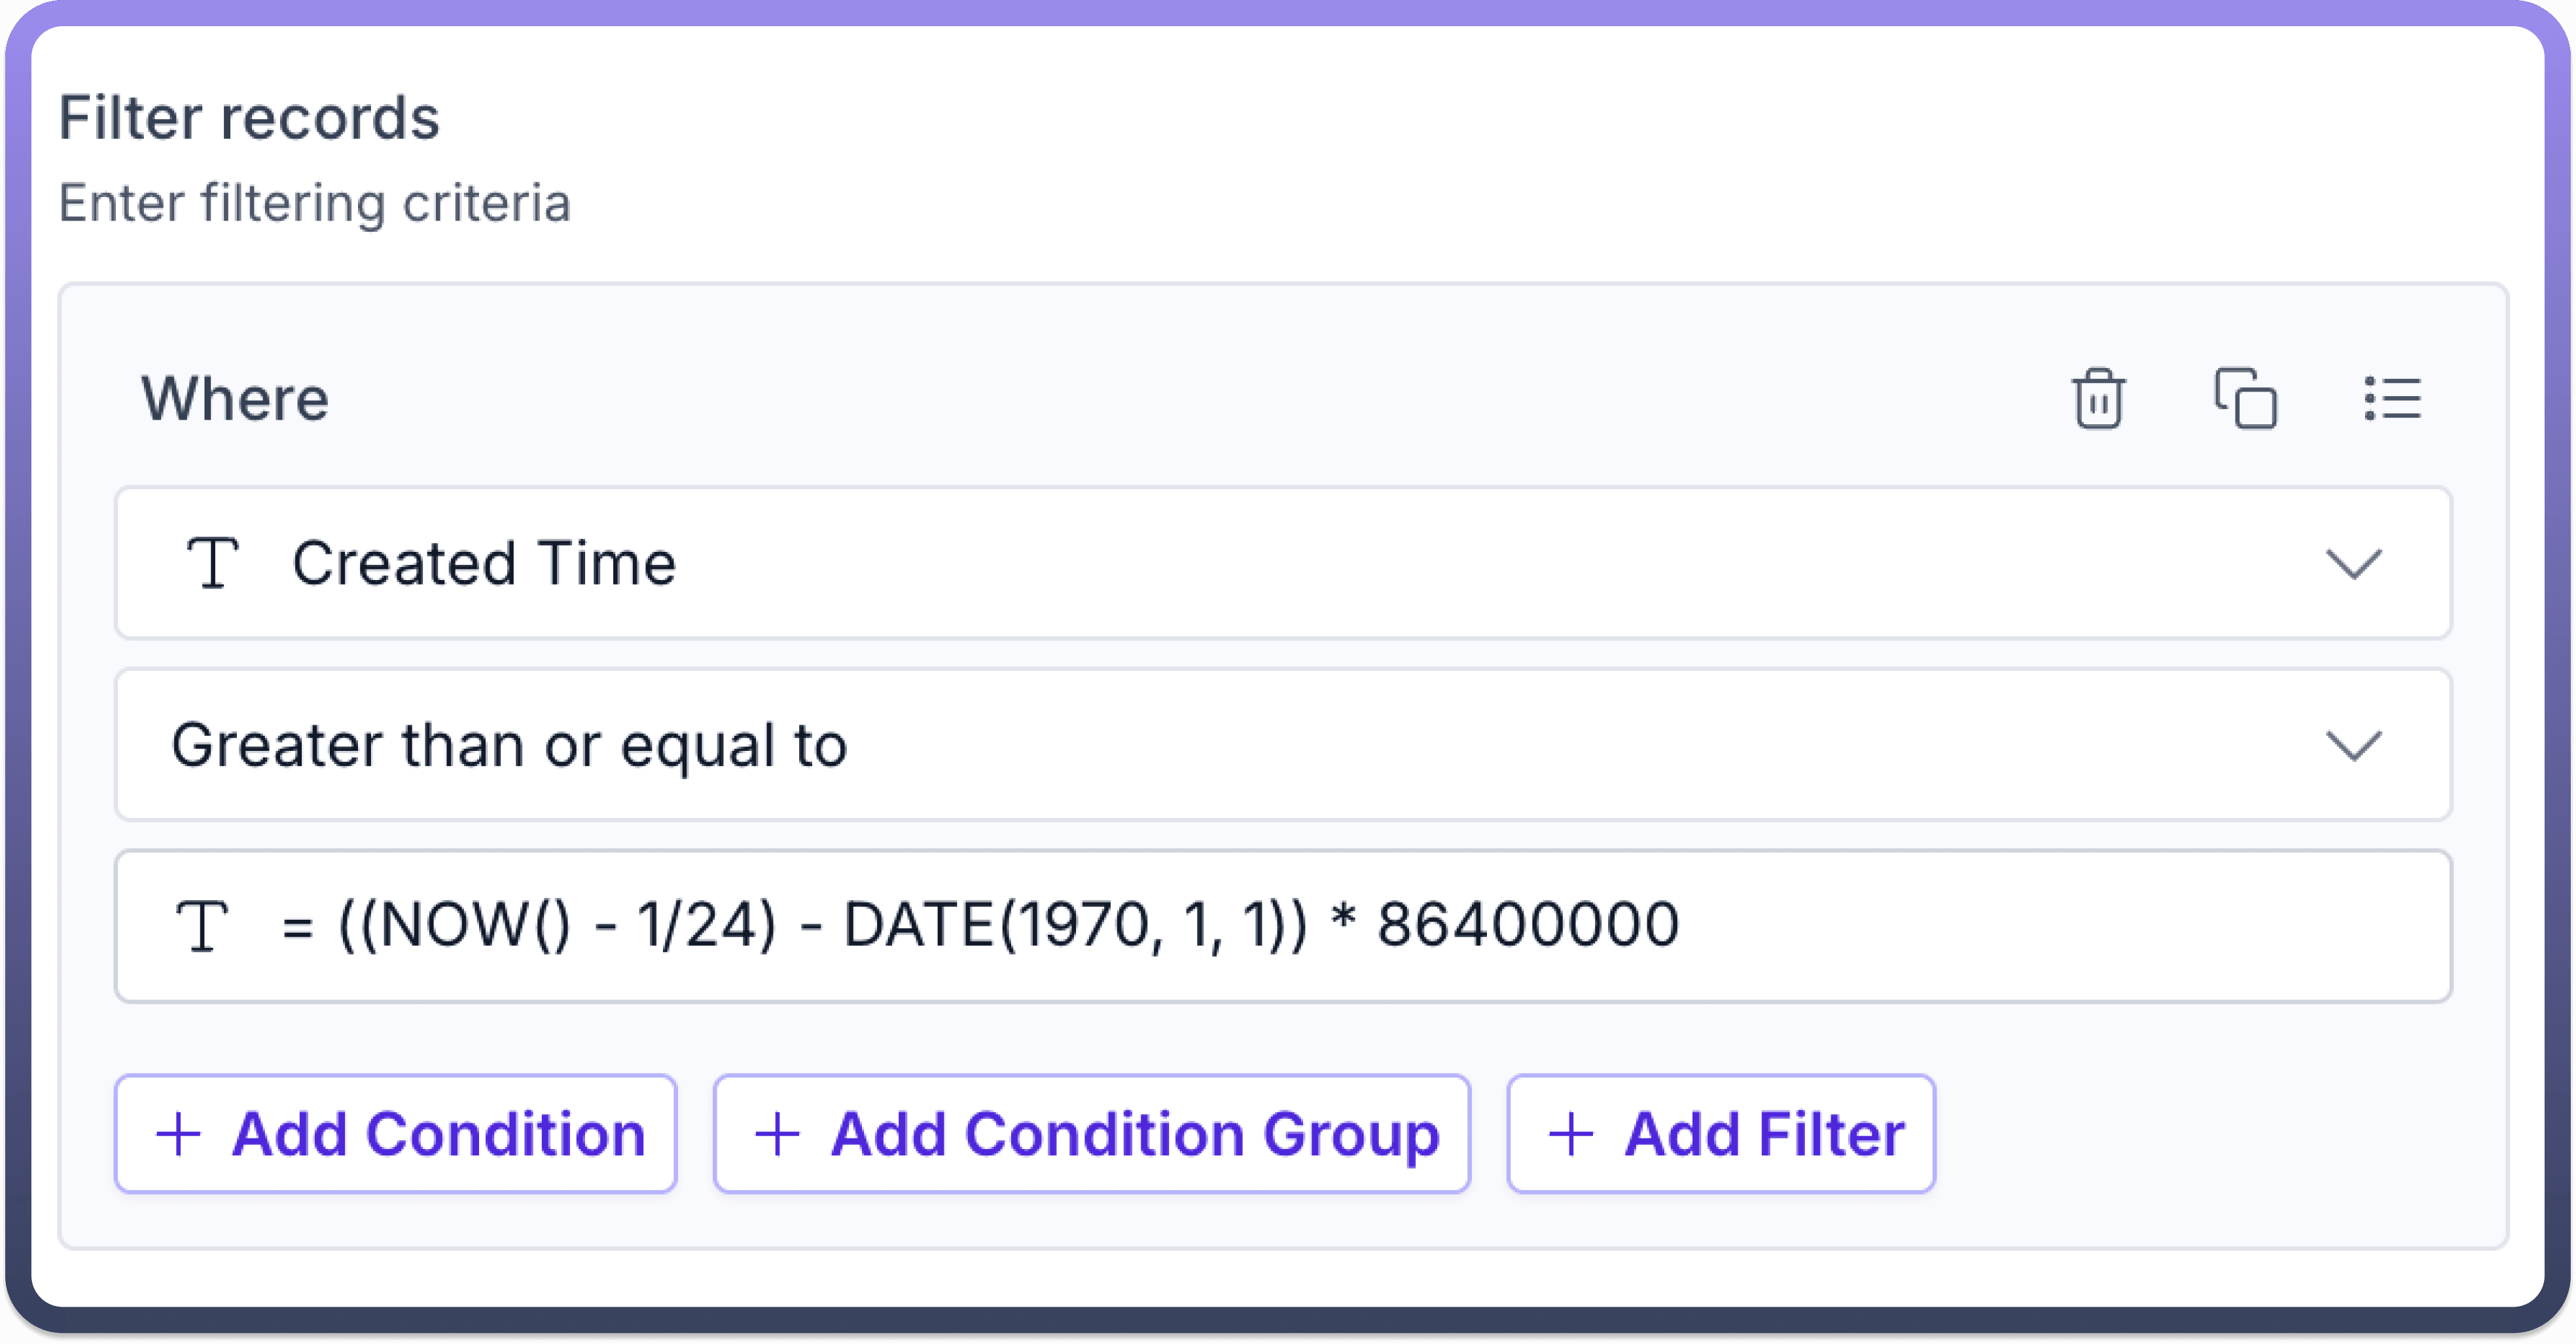Click the 86400000 value in formula
The image size is (2576, 1344).
(1527, 924)
